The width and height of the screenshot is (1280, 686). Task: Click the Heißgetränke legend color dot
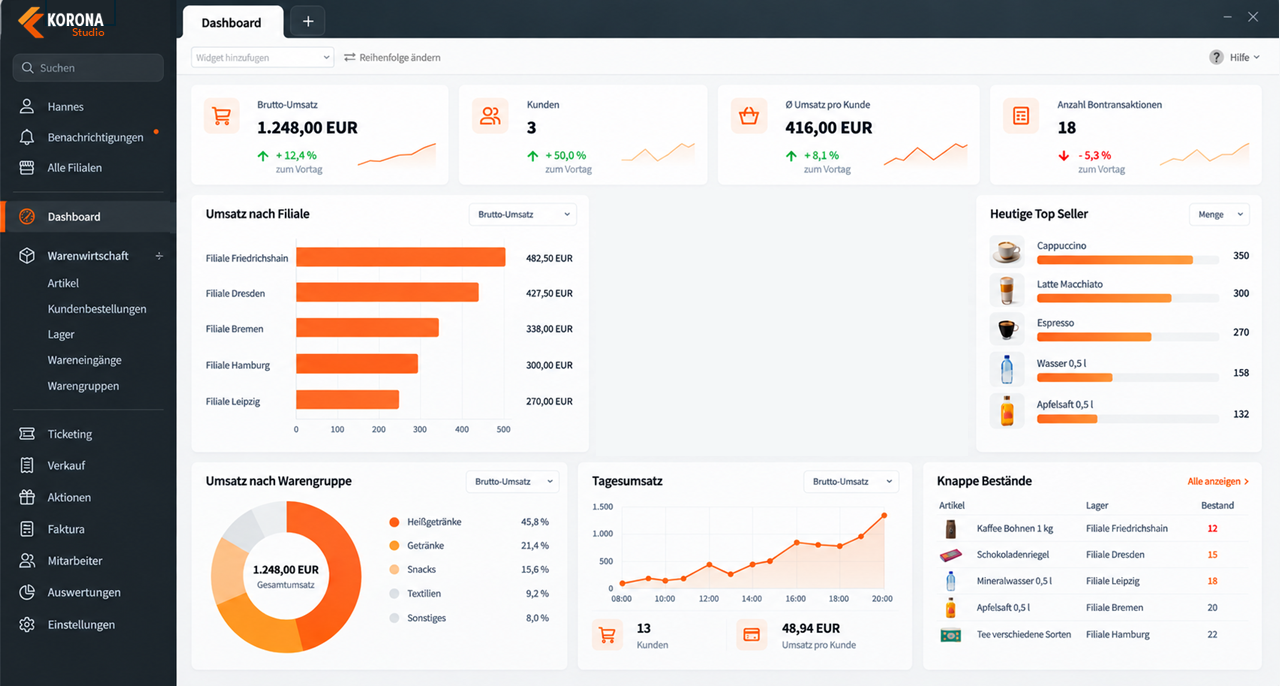tap(394, 522)
